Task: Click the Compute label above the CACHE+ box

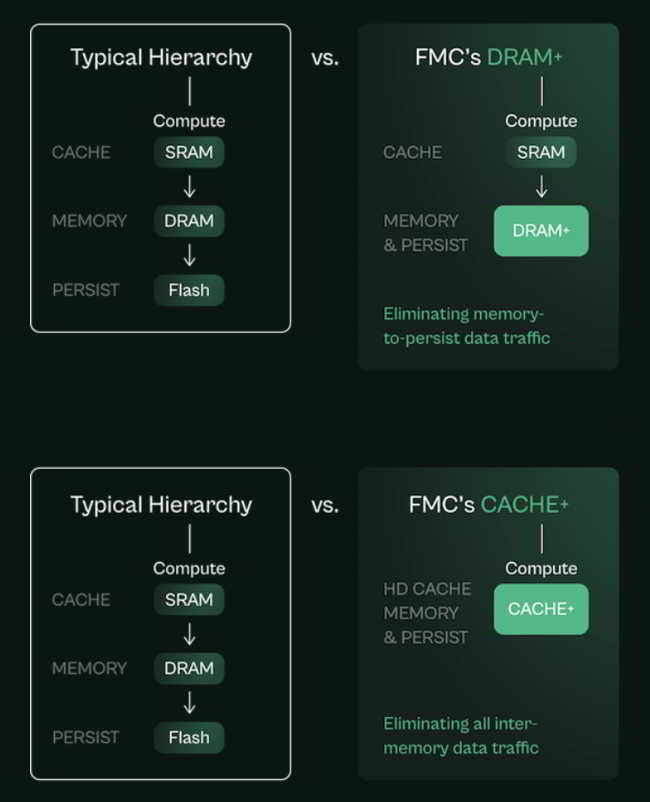Action: tap(541, 568)
